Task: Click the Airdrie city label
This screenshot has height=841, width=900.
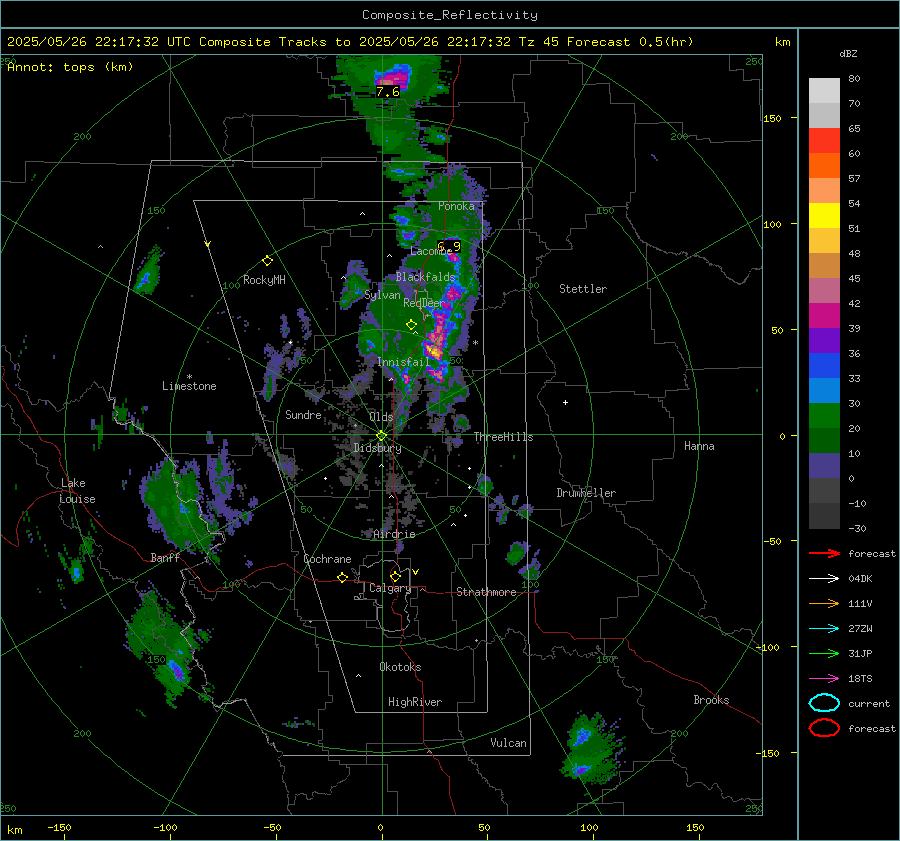Action: pos(394,534)
